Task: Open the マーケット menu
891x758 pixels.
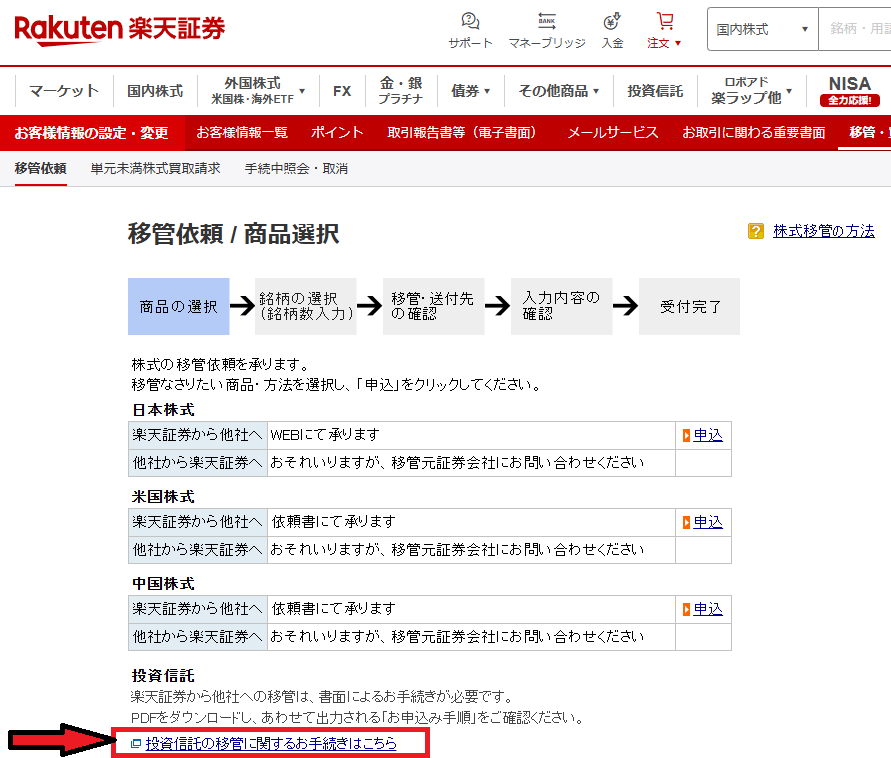Action: [x=64, y=91]
